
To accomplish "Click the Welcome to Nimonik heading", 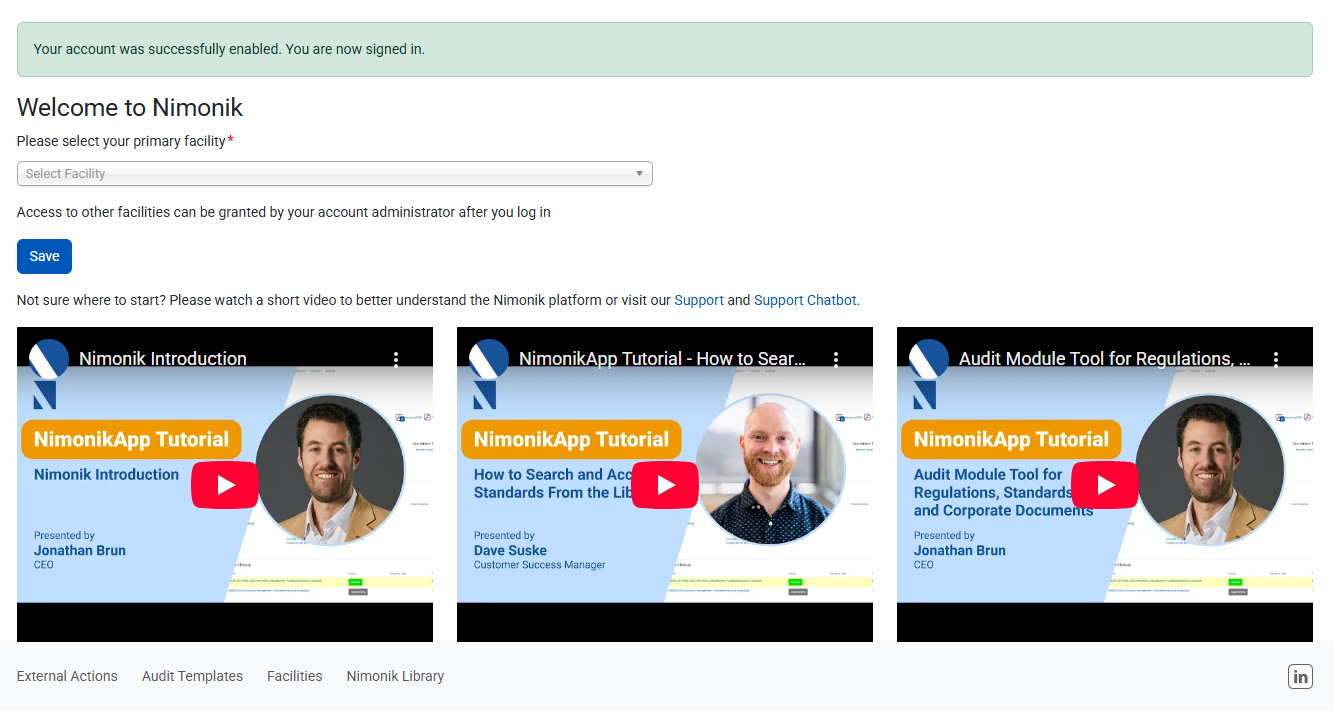I will point(130,108).
